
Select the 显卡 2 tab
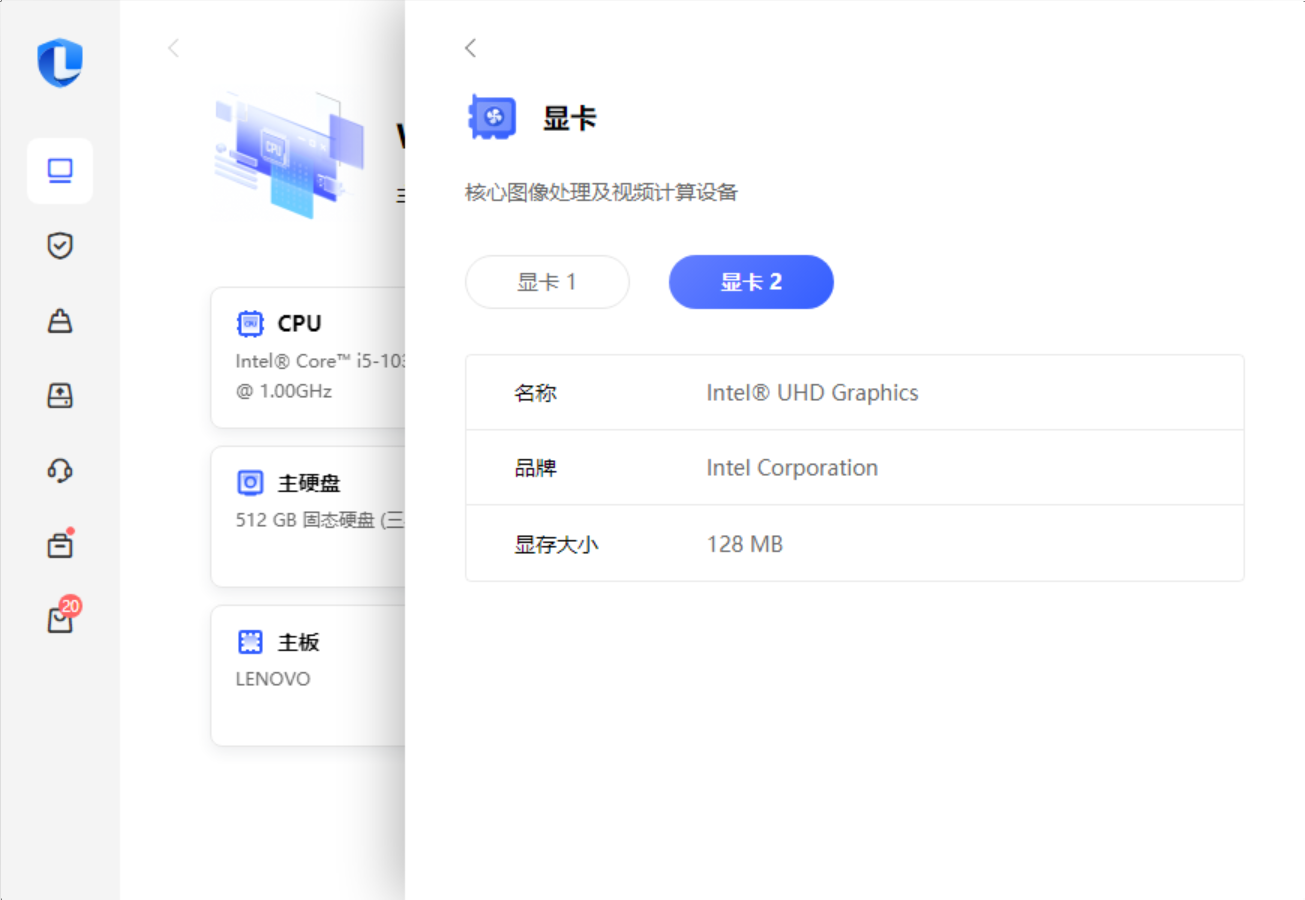click(751, 282)
